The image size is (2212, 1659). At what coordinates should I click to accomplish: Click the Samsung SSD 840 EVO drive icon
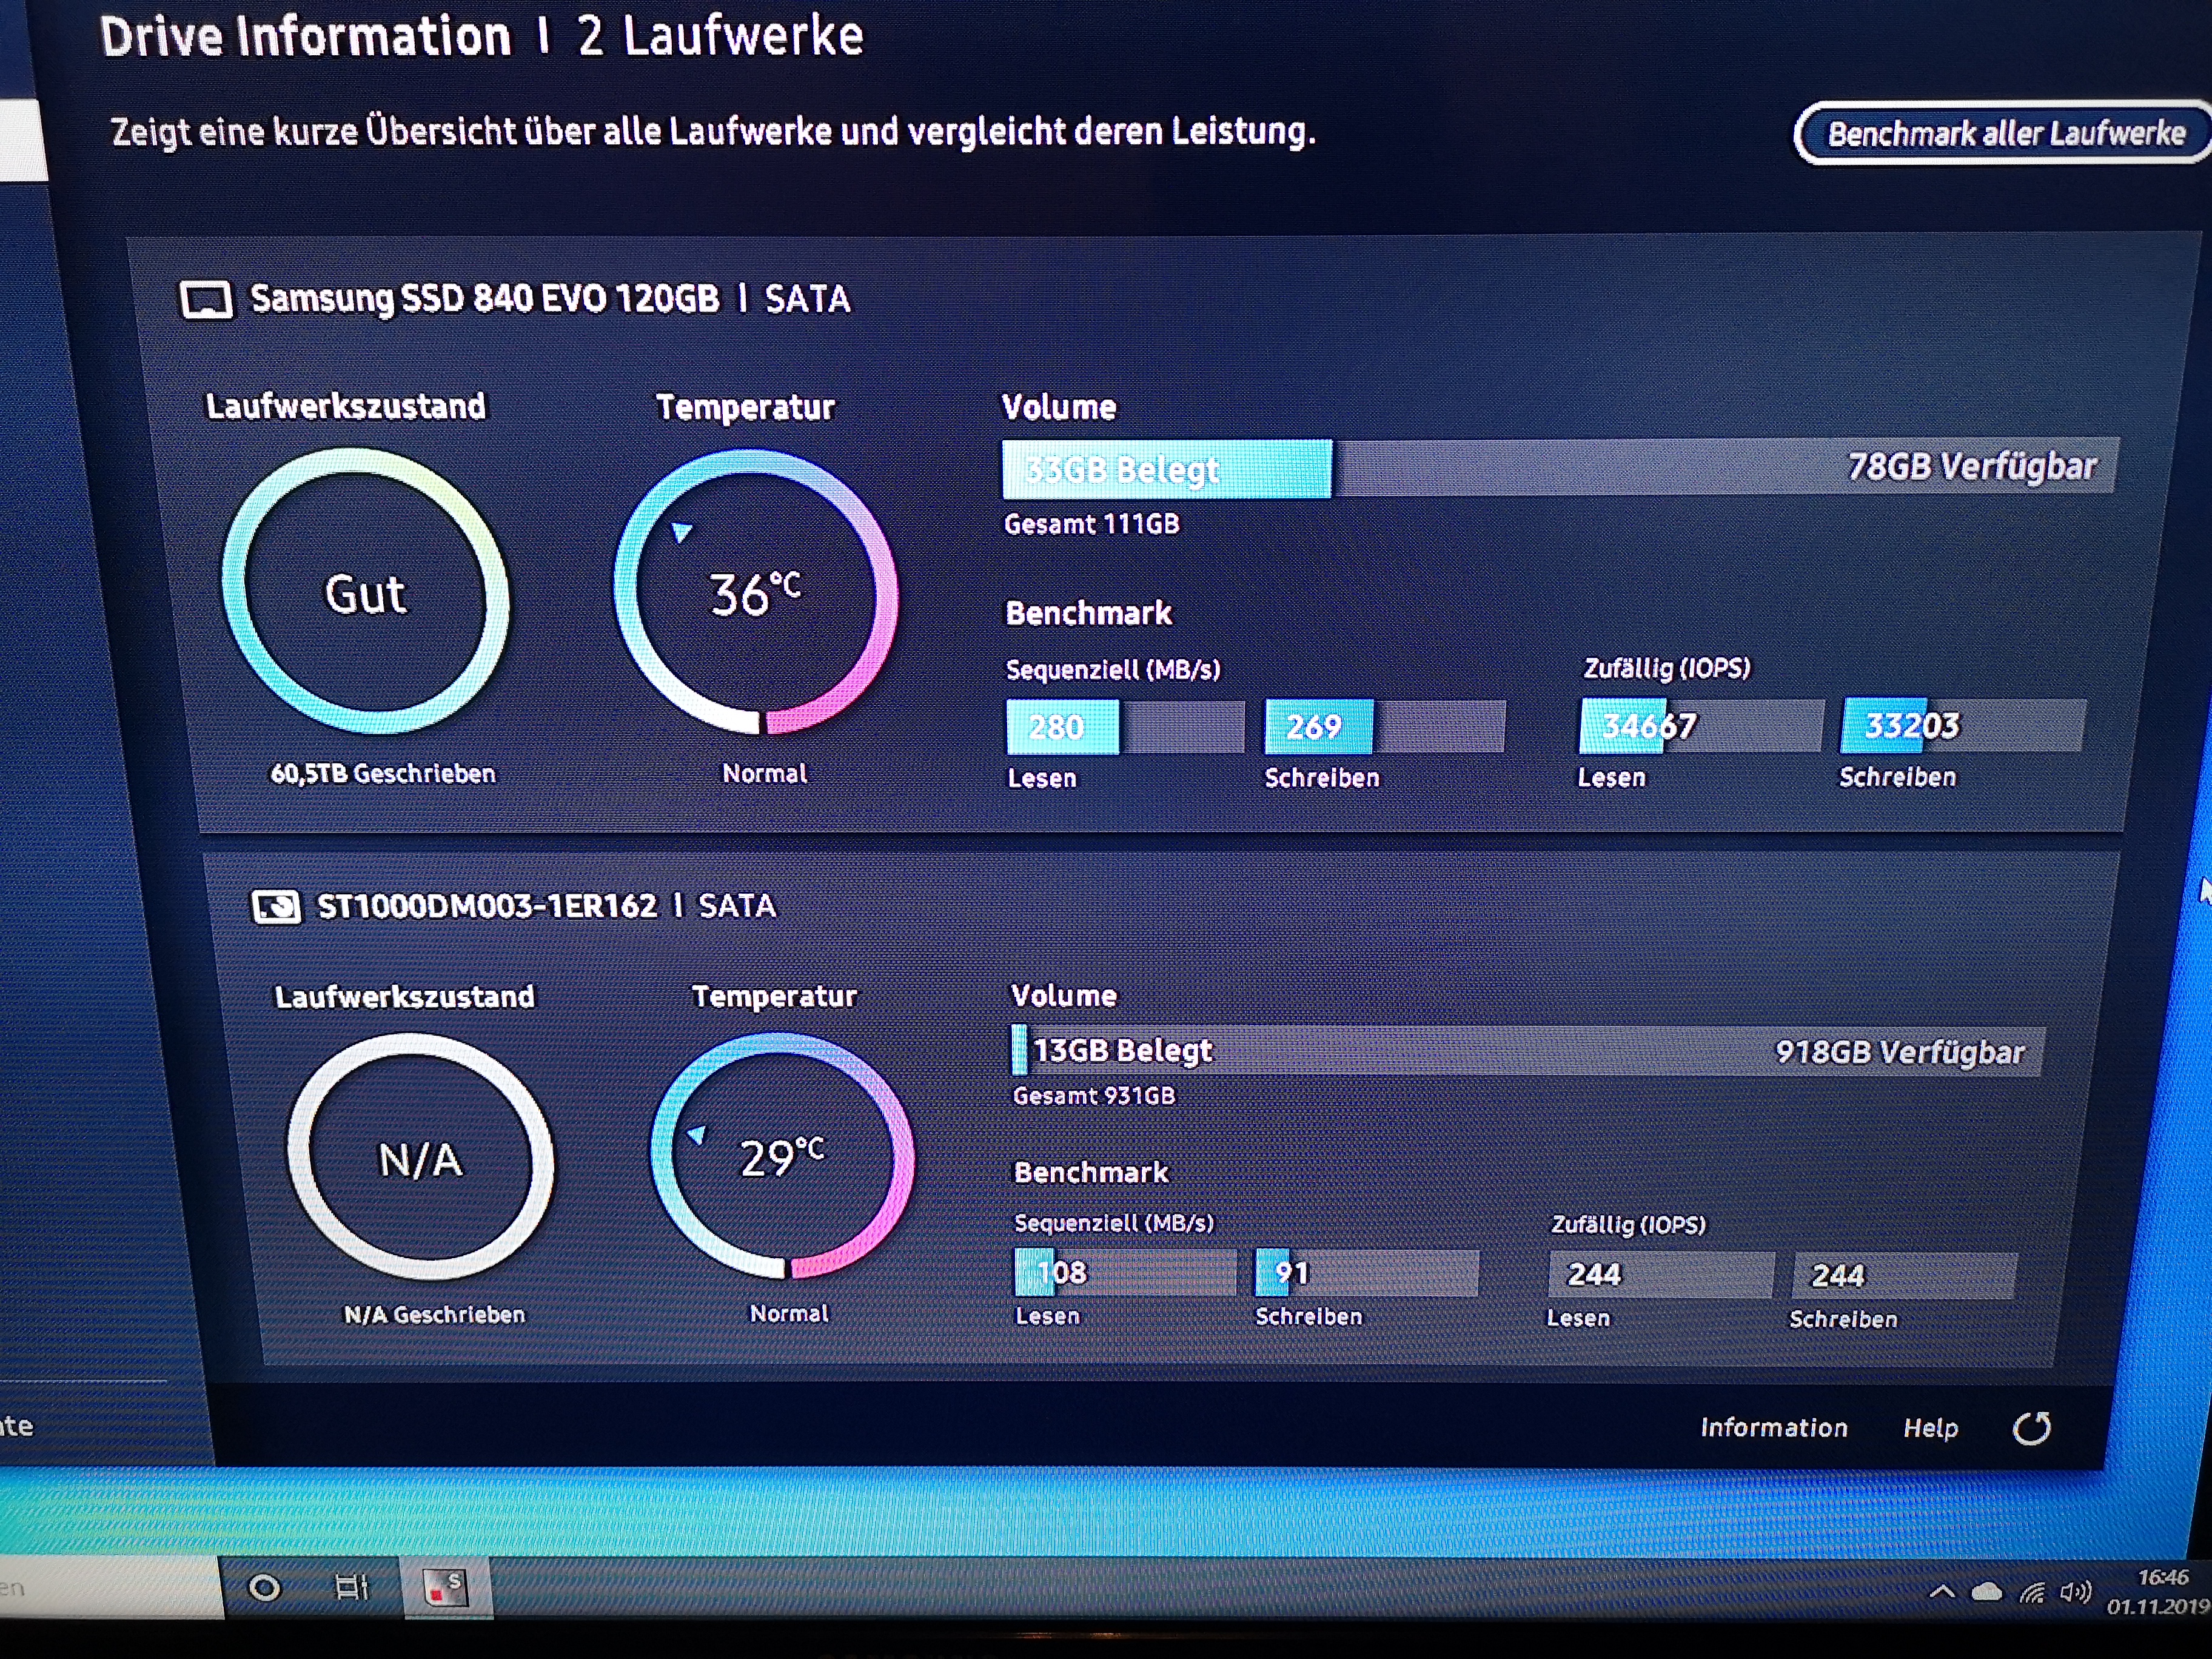tap(206, 299)
